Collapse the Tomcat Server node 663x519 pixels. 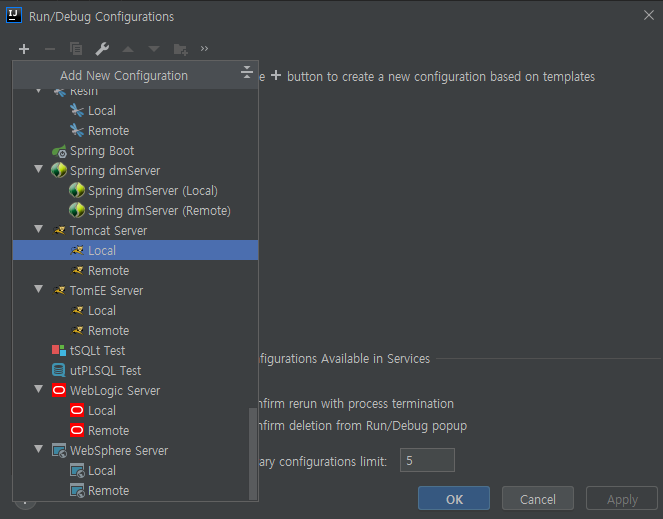point(39,230)
